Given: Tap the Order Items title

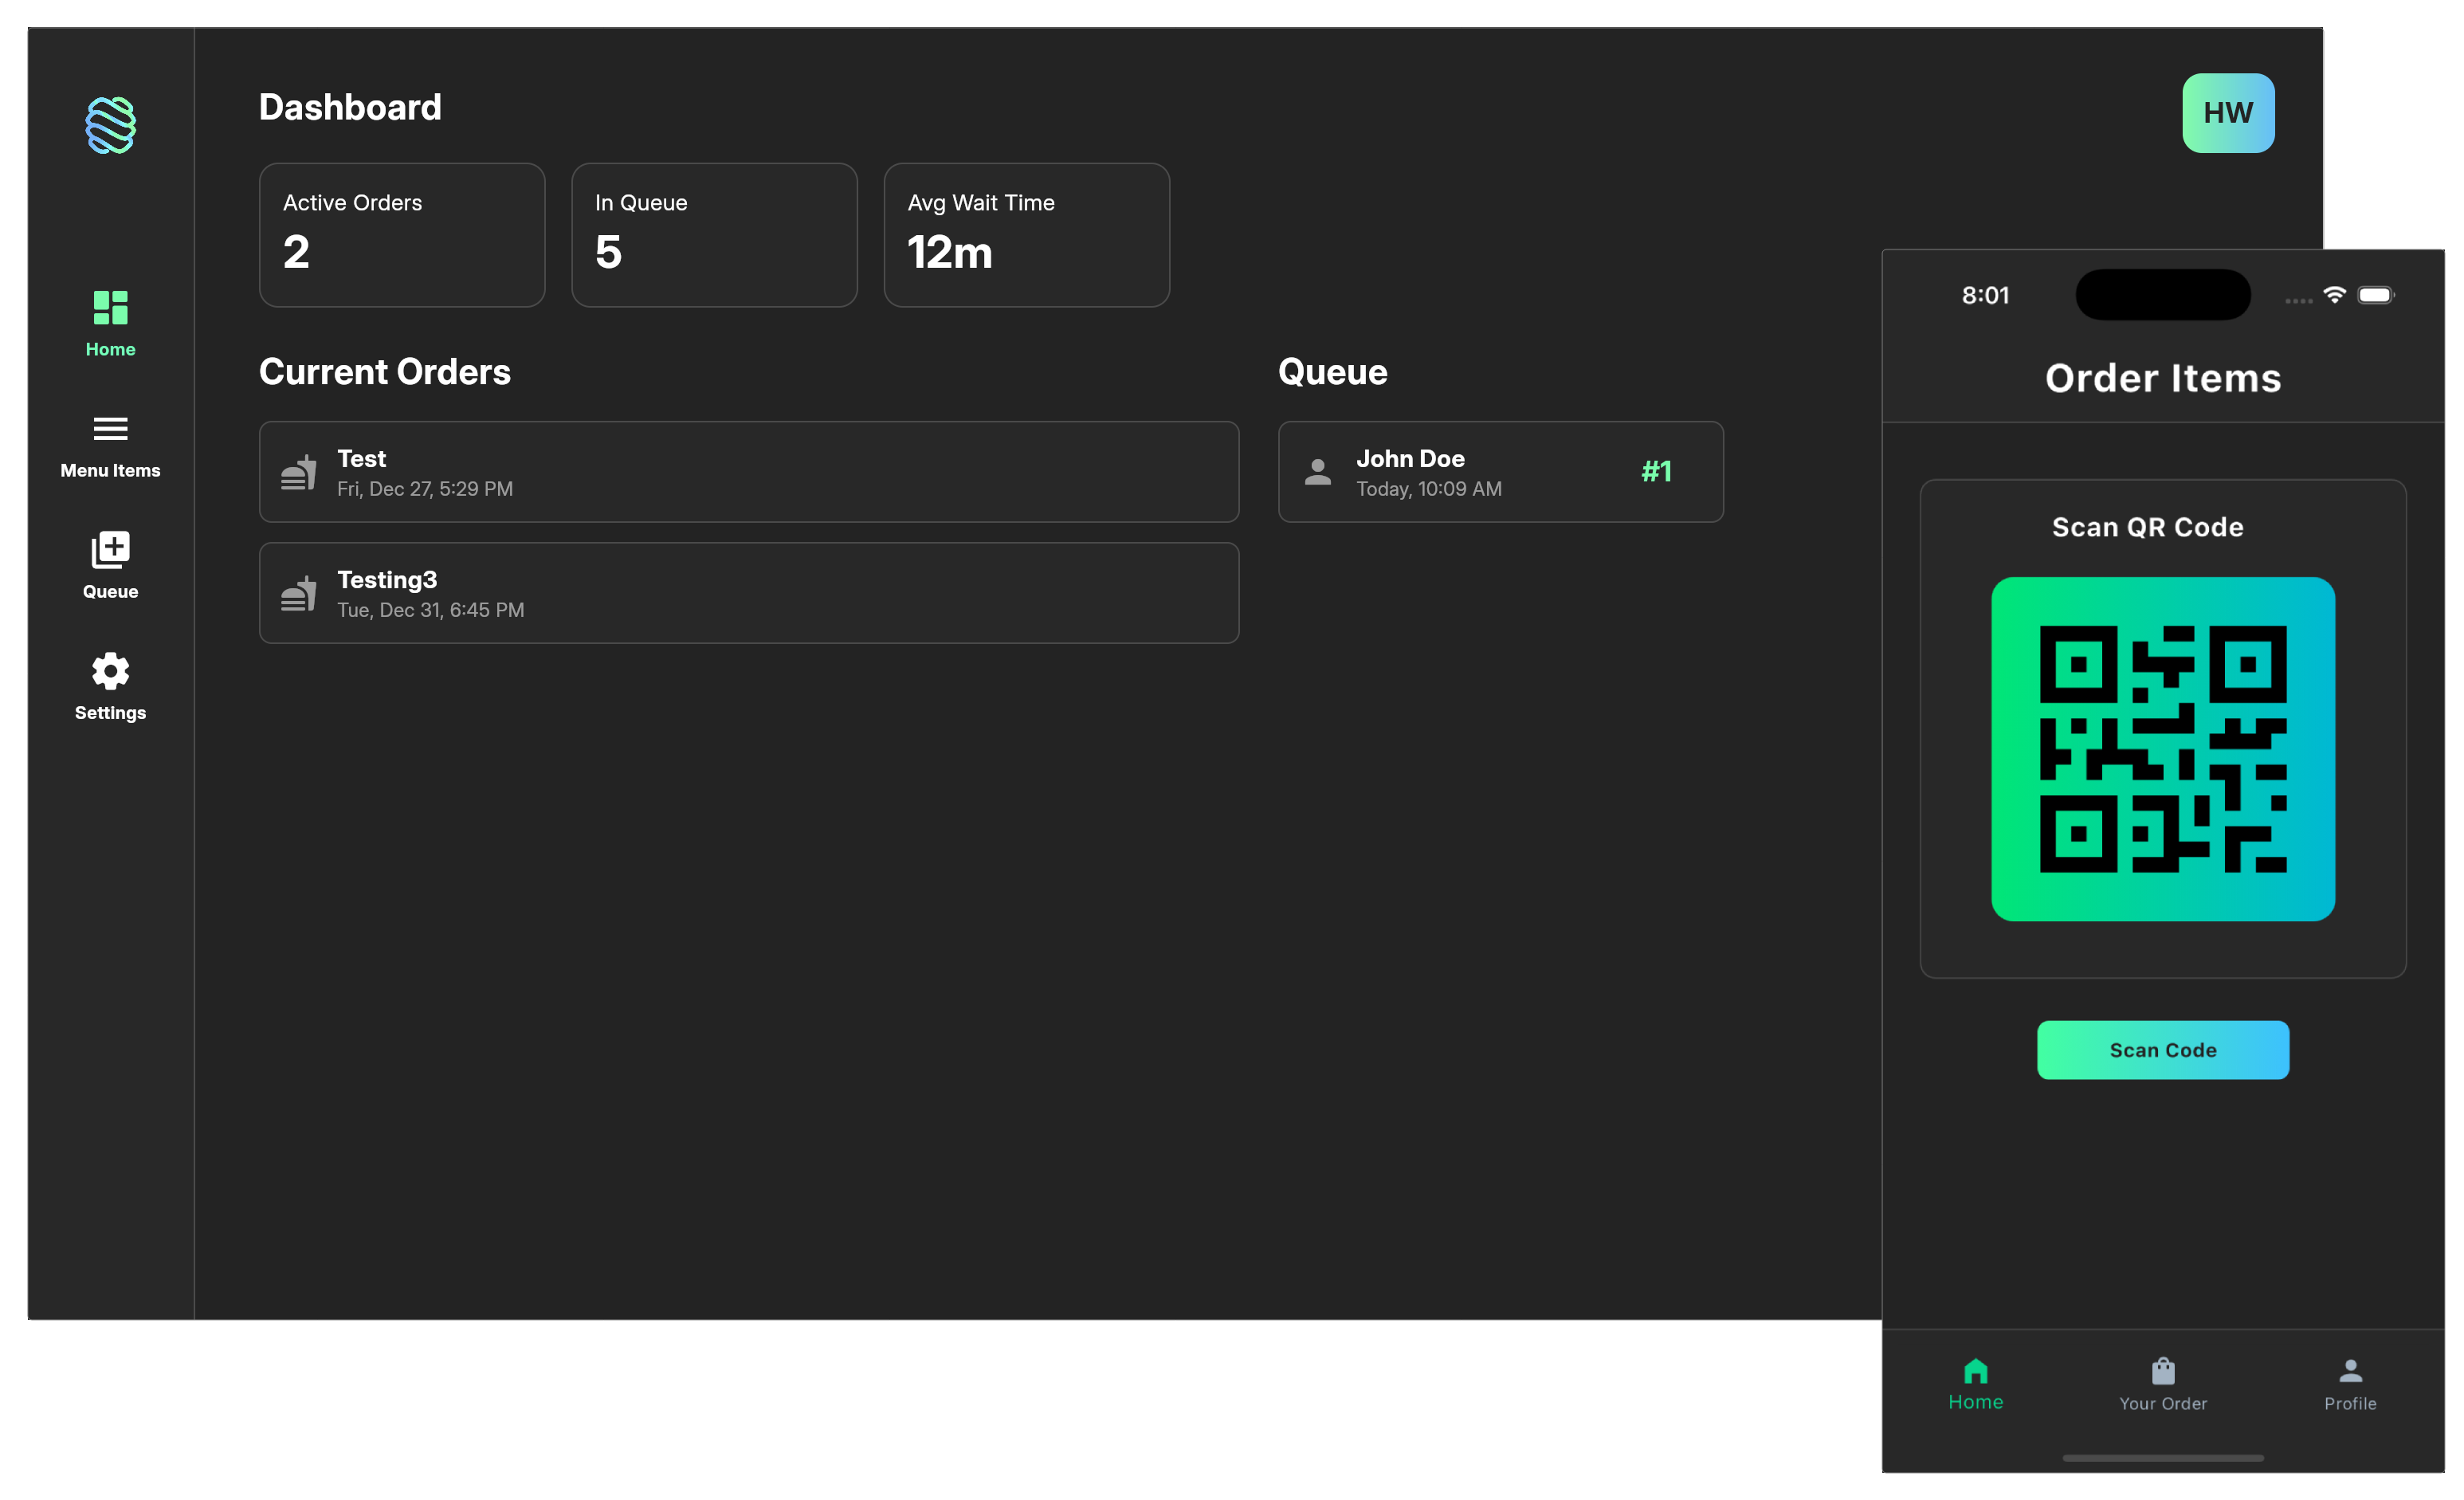Looking at the screenshot, I should tap(2163, 378).
